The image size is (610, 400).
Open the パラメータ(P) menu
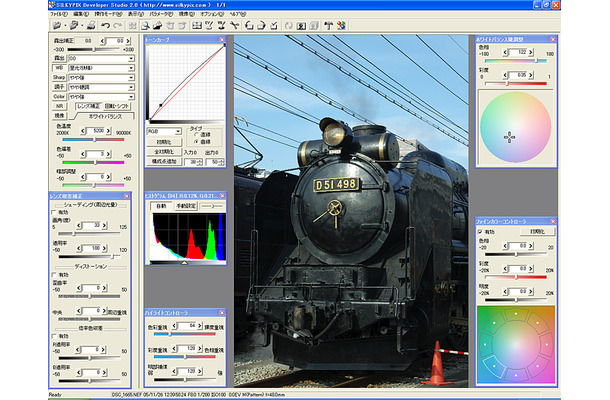[x=161, y=14]
